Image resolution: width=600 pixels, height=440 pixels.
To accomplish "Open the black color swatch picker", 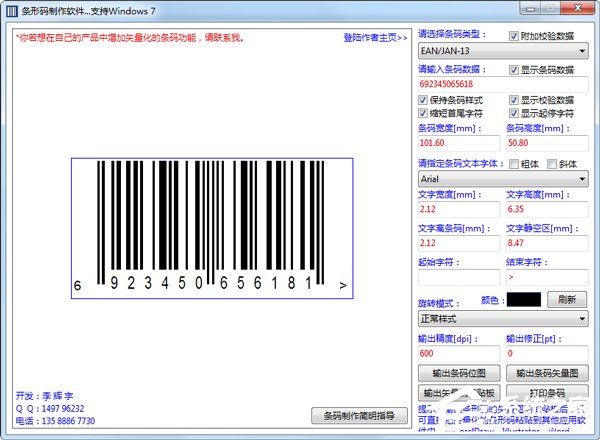I will (524, 300).
